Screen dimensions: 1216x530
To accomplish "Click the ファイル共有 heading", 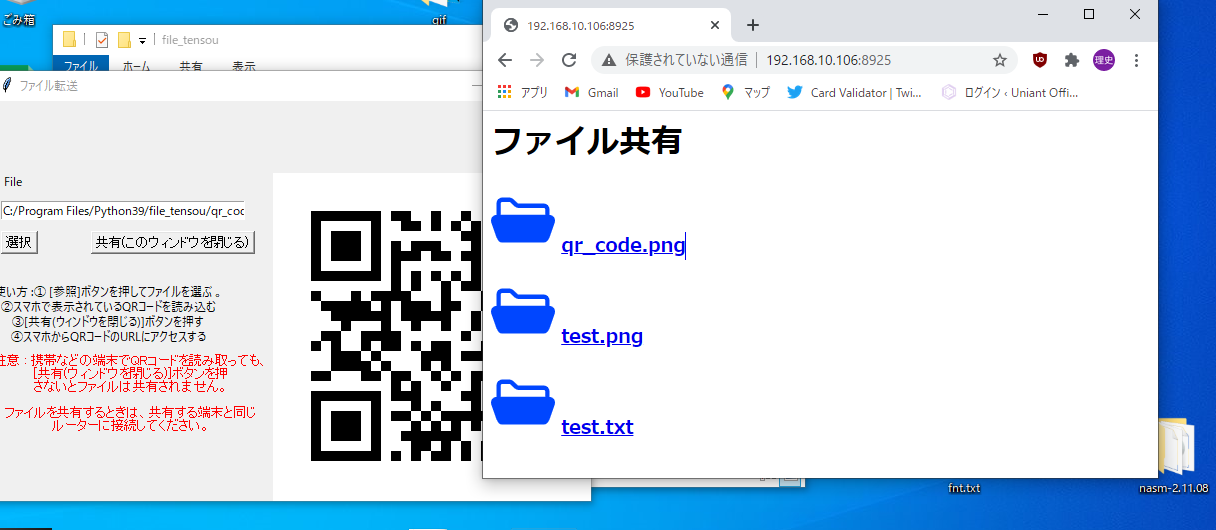I will tap(587, 140).
